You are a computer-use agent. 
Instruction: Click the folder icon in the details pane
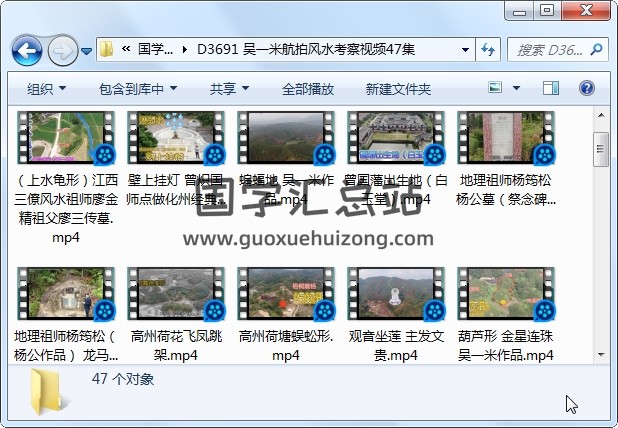point(50,391)
